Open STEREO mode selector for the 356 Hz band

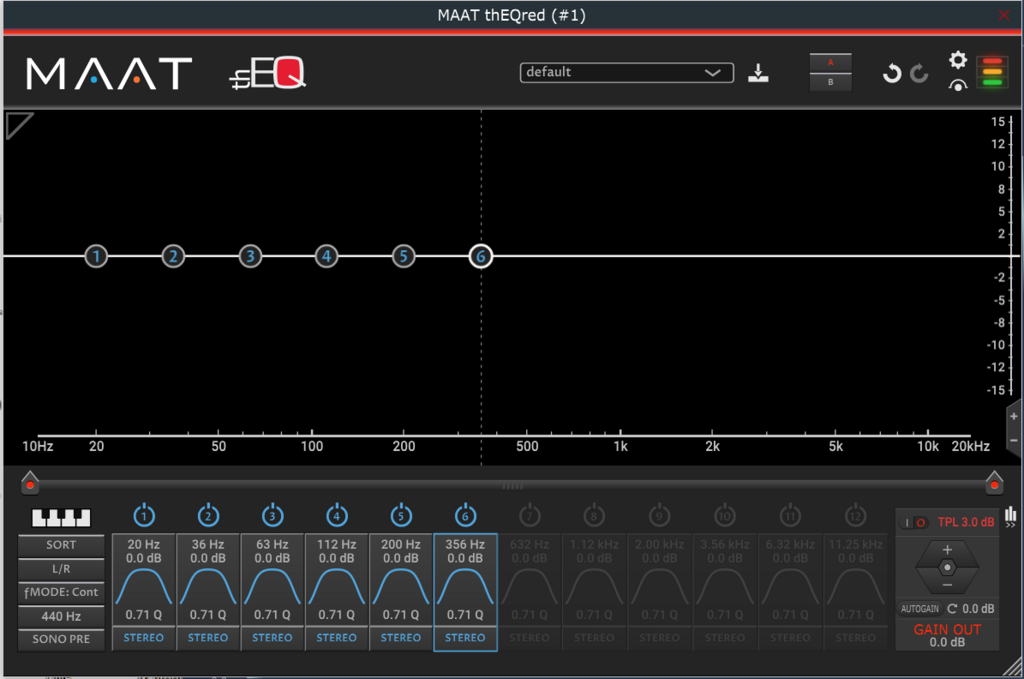click(x=465, y=638)
